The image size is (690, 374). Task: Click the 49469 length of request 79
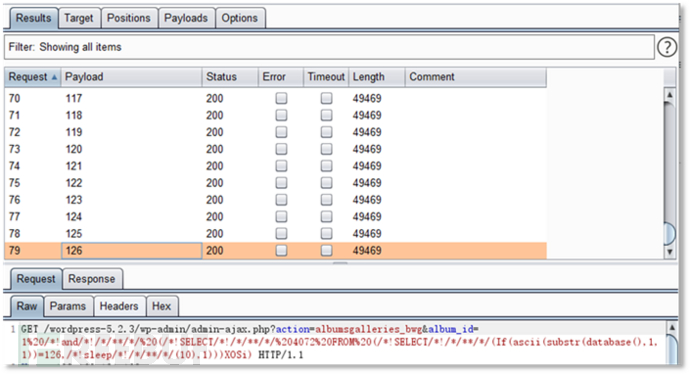[367, 251]
